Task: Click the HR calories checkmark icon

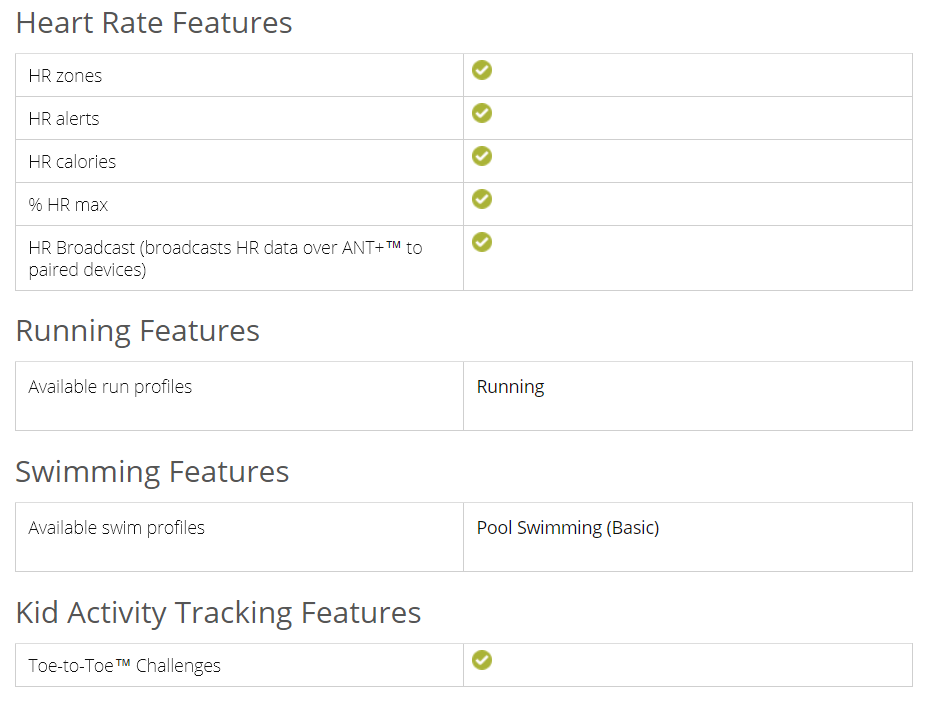Action: [482, 156]
